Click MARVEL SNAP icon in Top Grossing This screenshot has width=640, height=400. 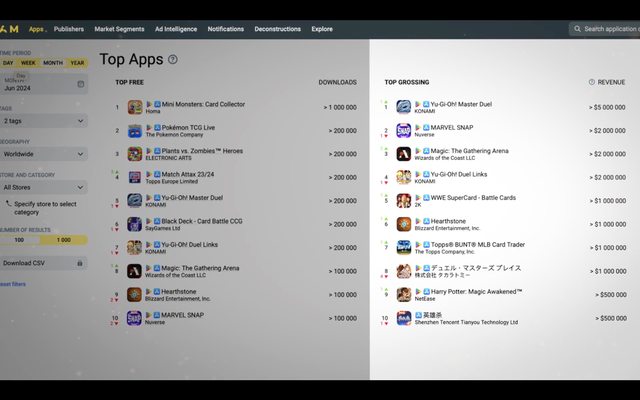coord(404,131)
